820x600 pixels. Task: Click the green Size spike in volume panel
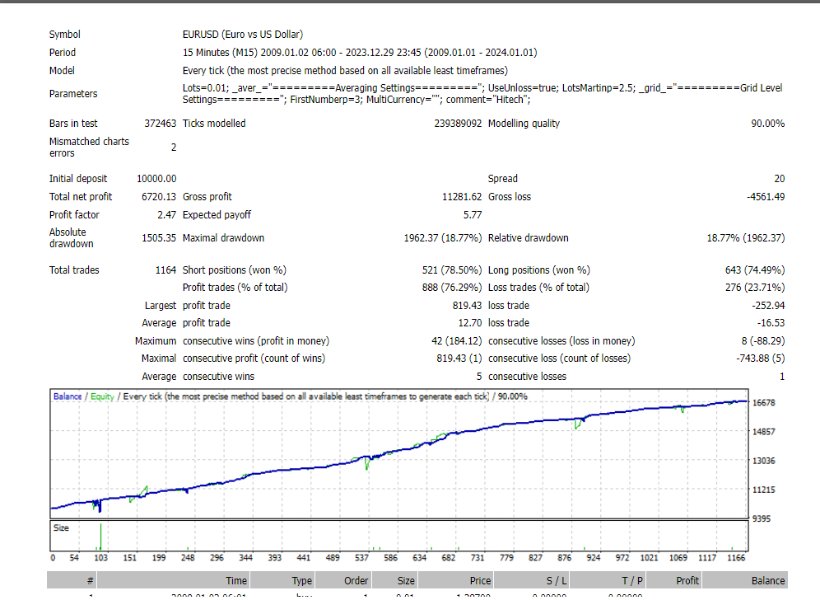click(x=101, y=537)
